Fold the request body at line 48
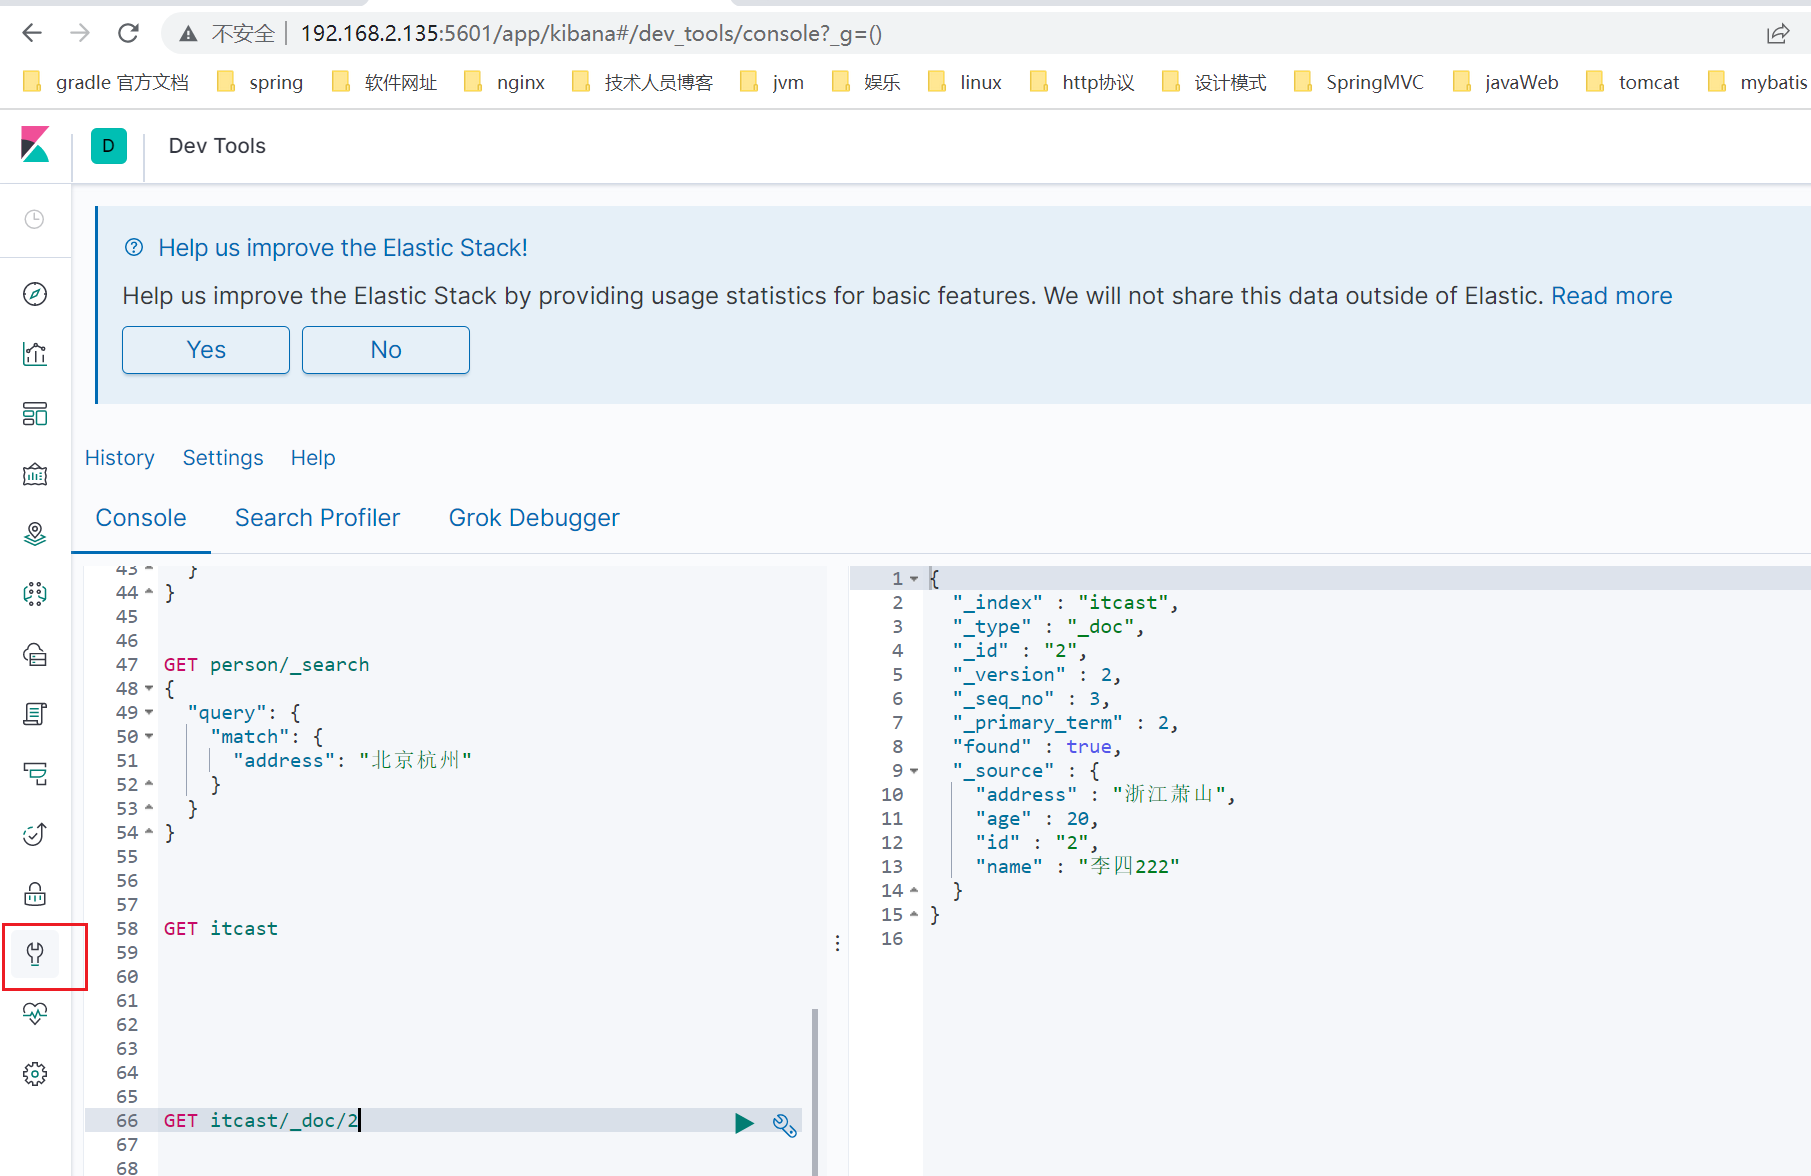1811x1176 pixels. [x=150, y=689]
